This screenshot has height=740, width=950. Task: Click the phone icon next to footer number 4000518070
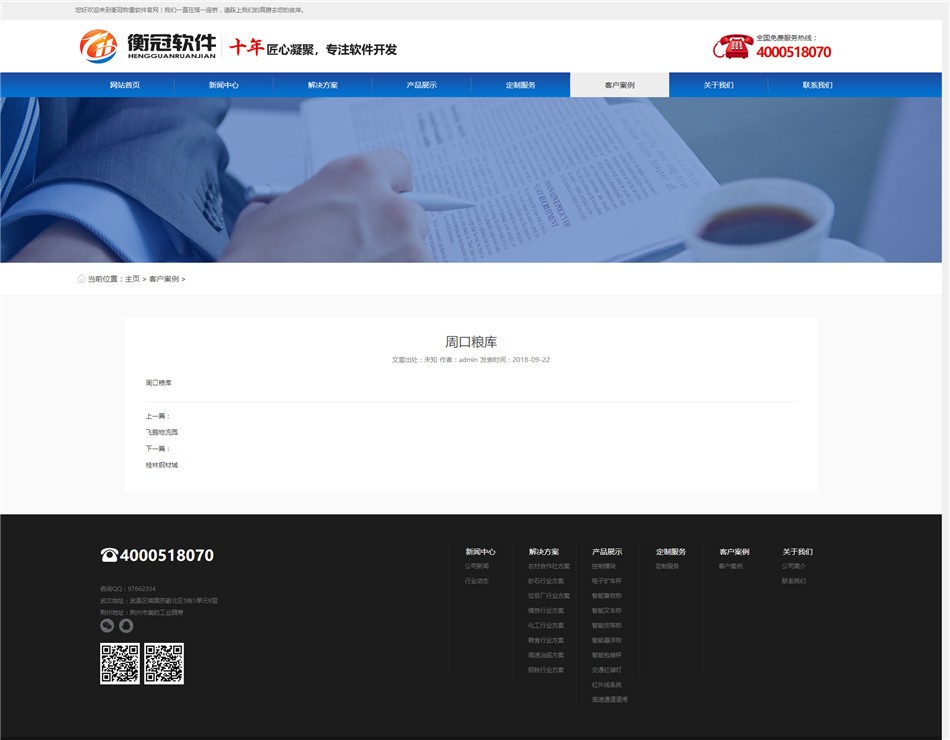[108, 554]
